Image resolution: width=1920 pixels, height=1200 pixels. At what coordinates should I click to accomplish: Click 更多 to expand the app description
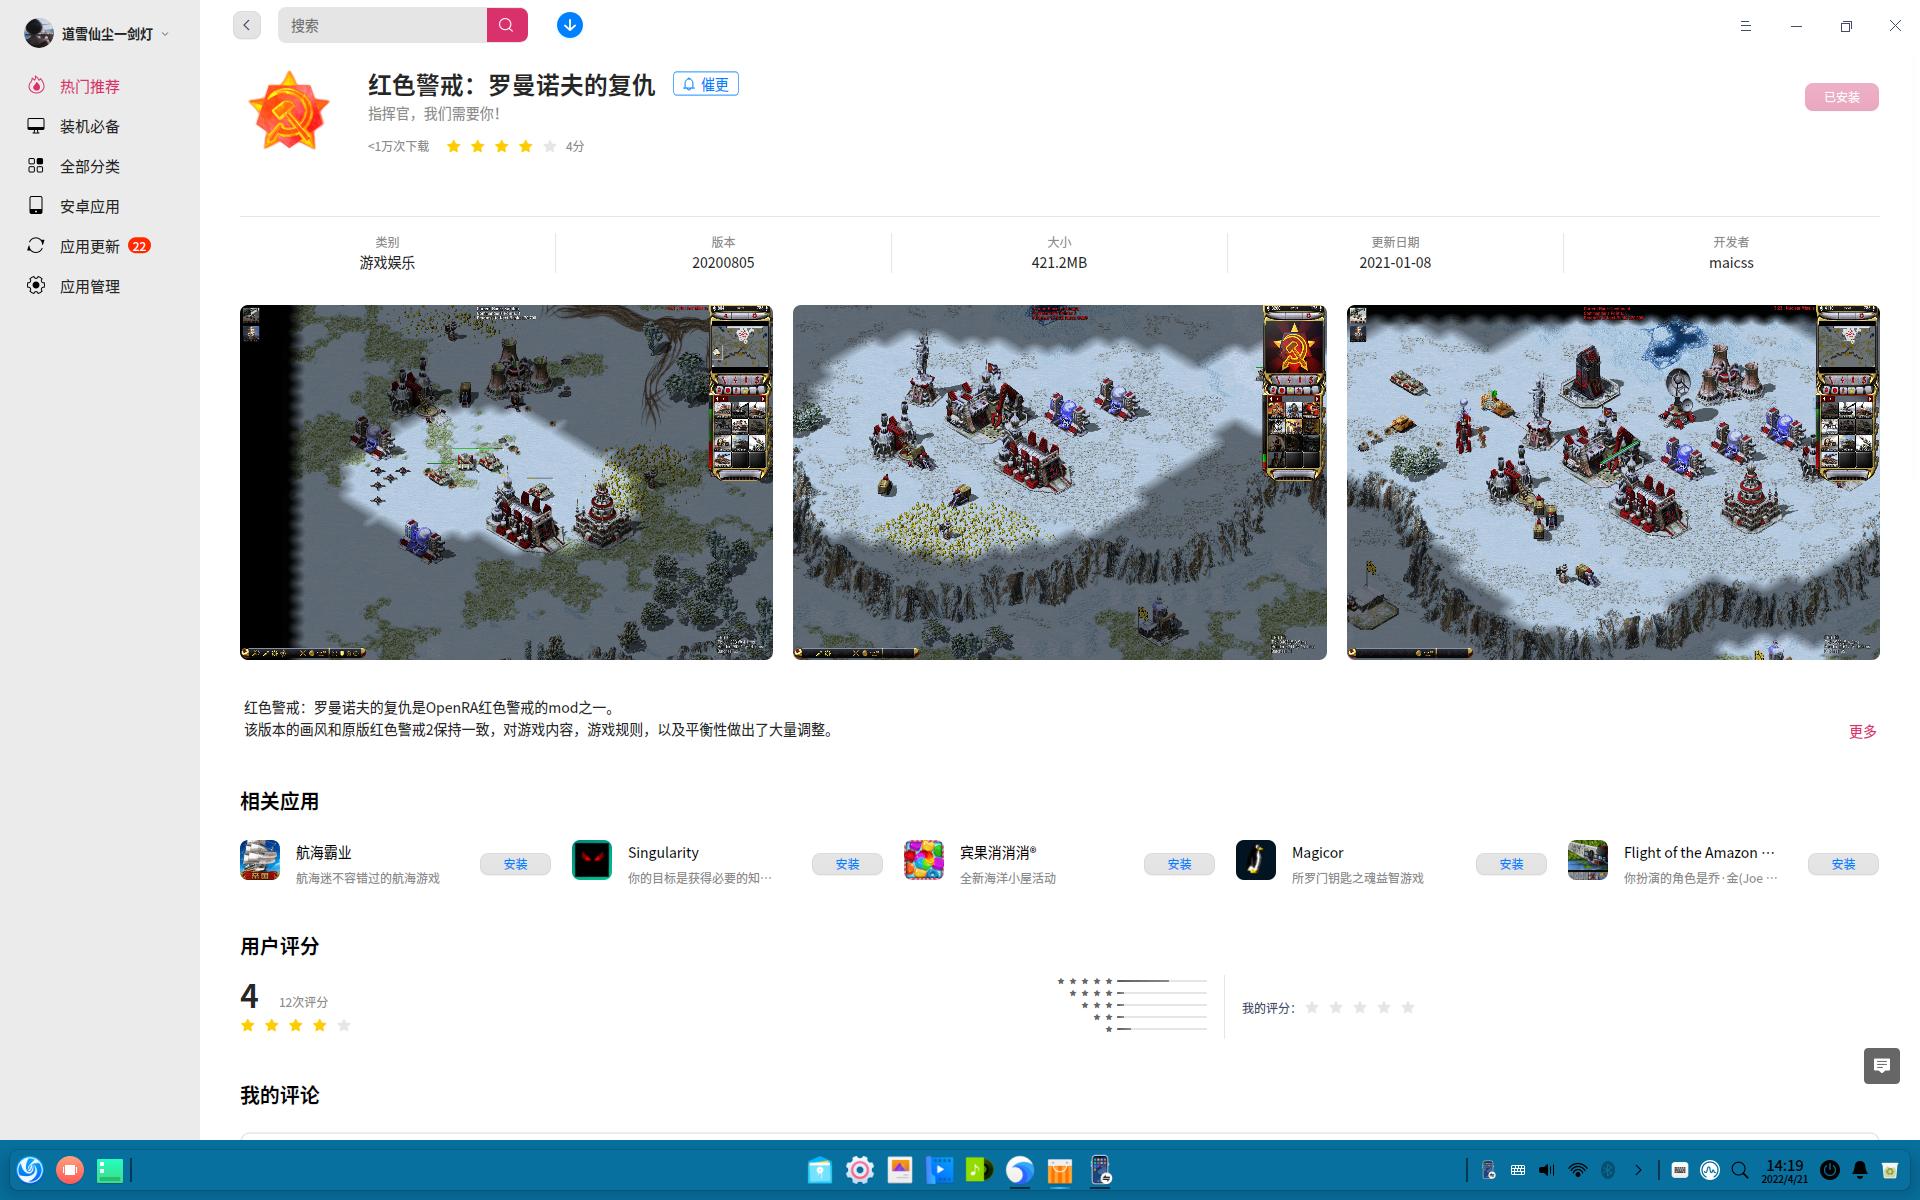(1862, 731)
